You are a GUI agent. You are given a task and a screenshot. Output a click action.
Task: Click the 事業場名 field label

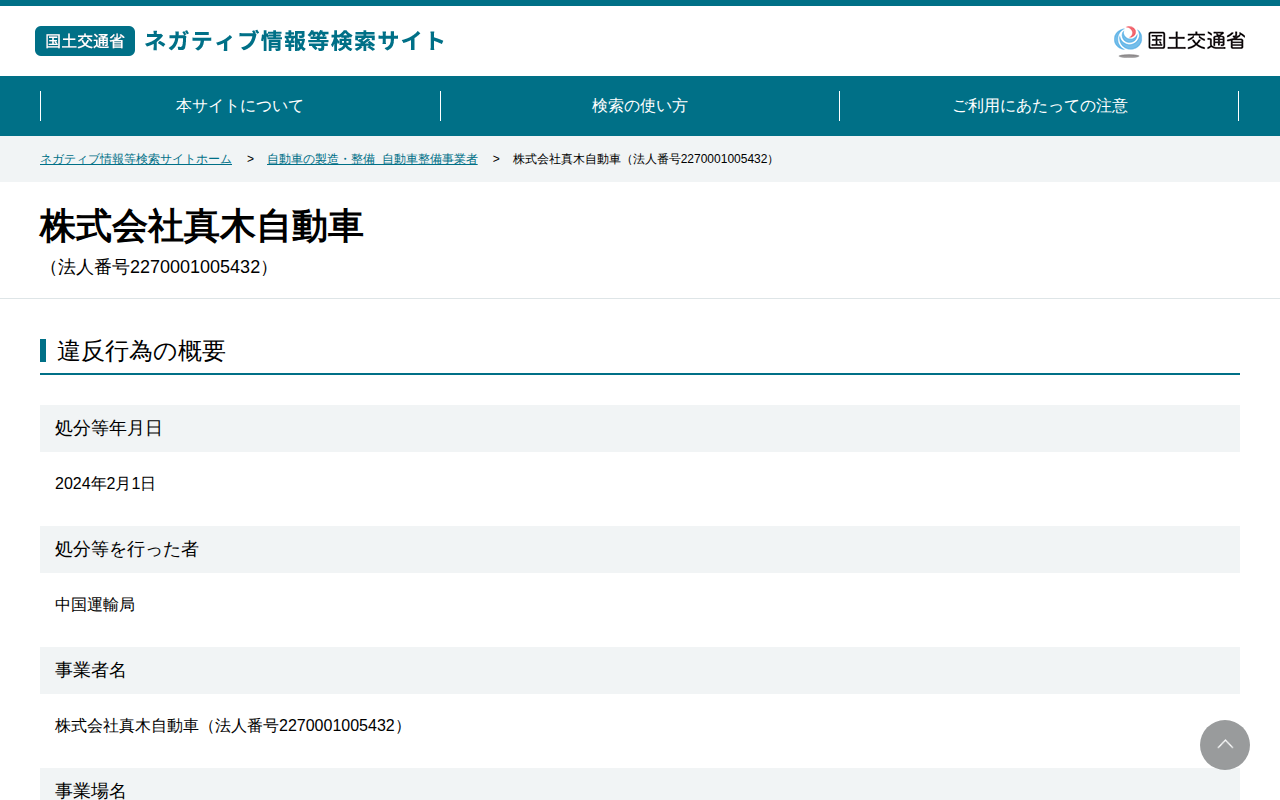tap(91, 790)
